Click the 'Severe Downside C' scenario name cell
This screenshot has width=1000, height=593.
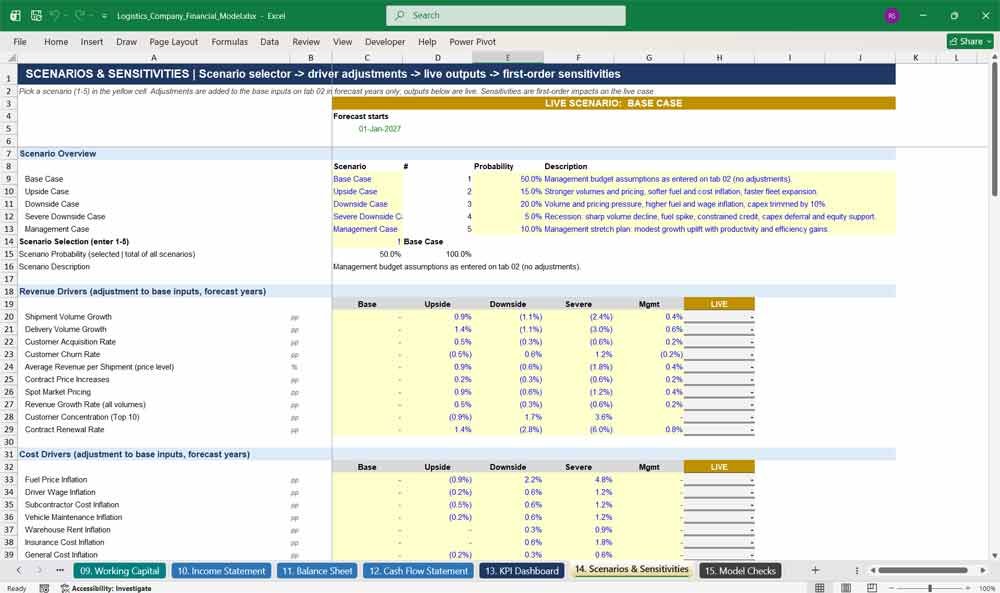(367, 217)
